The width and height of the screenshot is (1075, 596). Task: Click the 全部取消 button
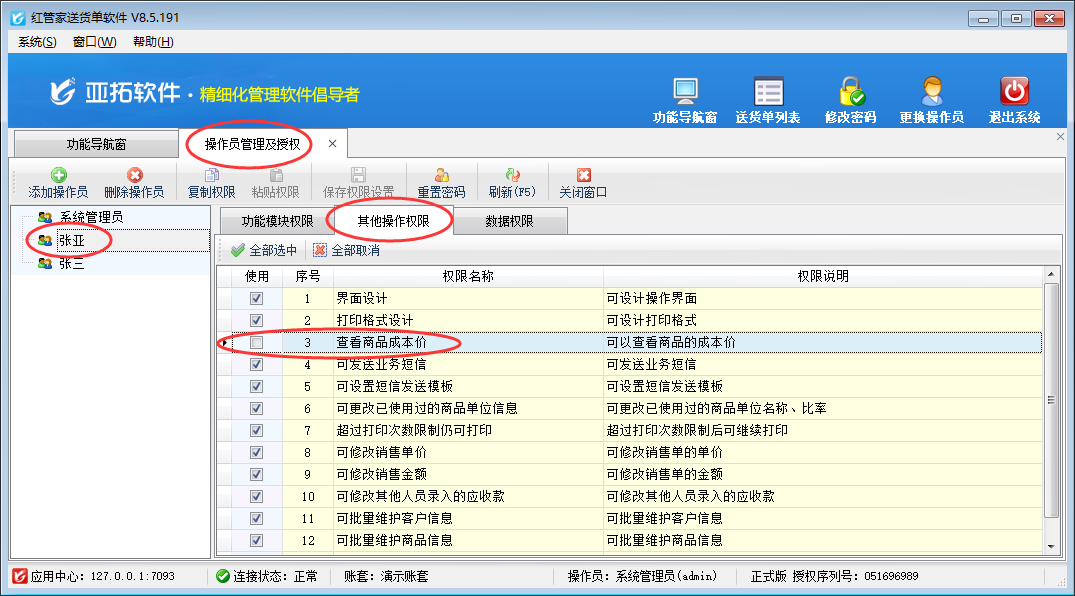click(x=346, y=251)
